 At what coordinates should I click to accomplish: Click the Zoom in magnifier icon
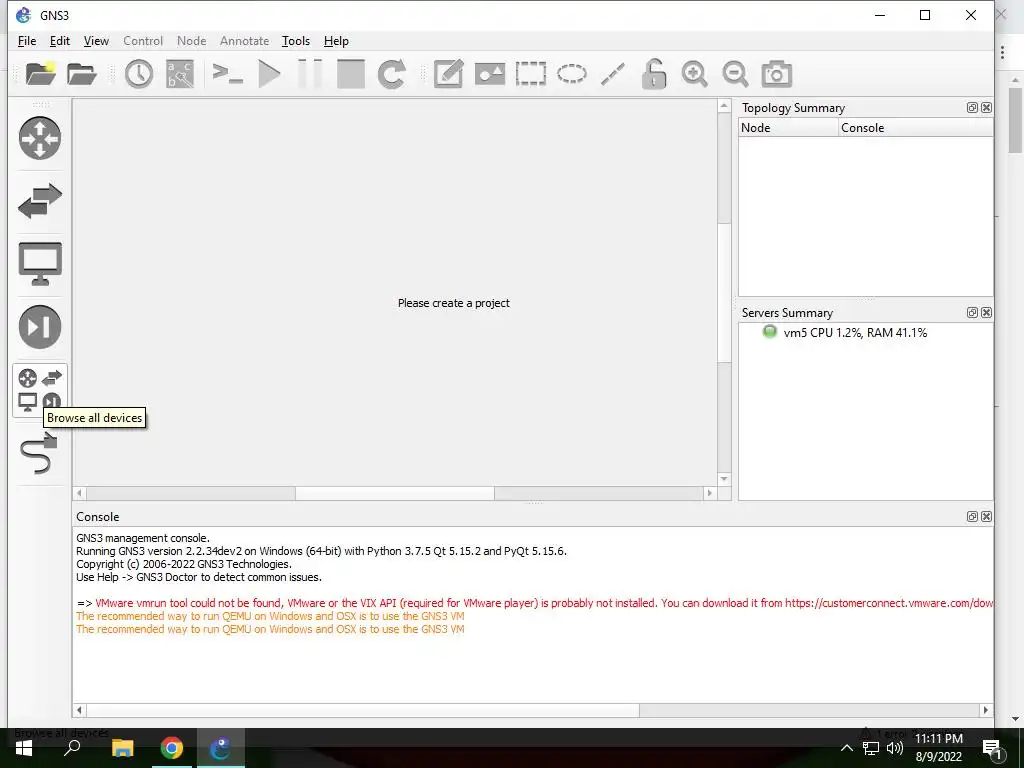(x=694, y=74)
